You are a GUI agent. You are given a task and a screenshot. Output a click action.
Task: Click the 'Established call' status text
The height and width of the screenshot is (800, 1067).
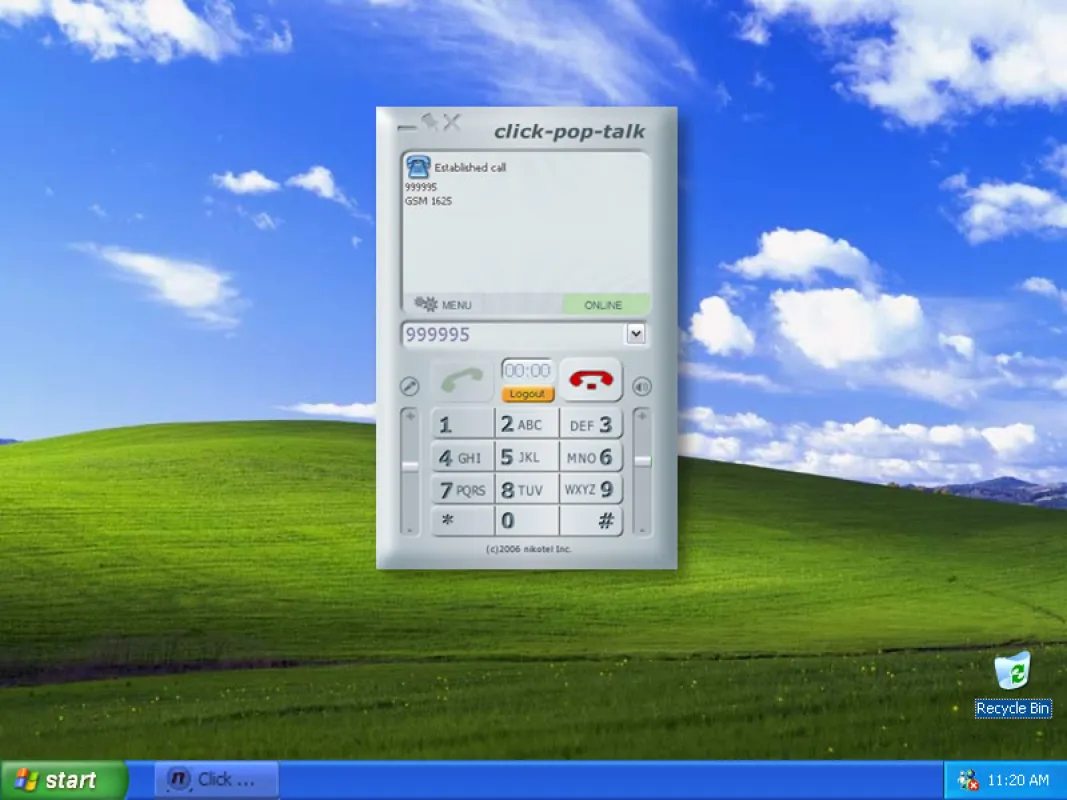coord(470,167)
